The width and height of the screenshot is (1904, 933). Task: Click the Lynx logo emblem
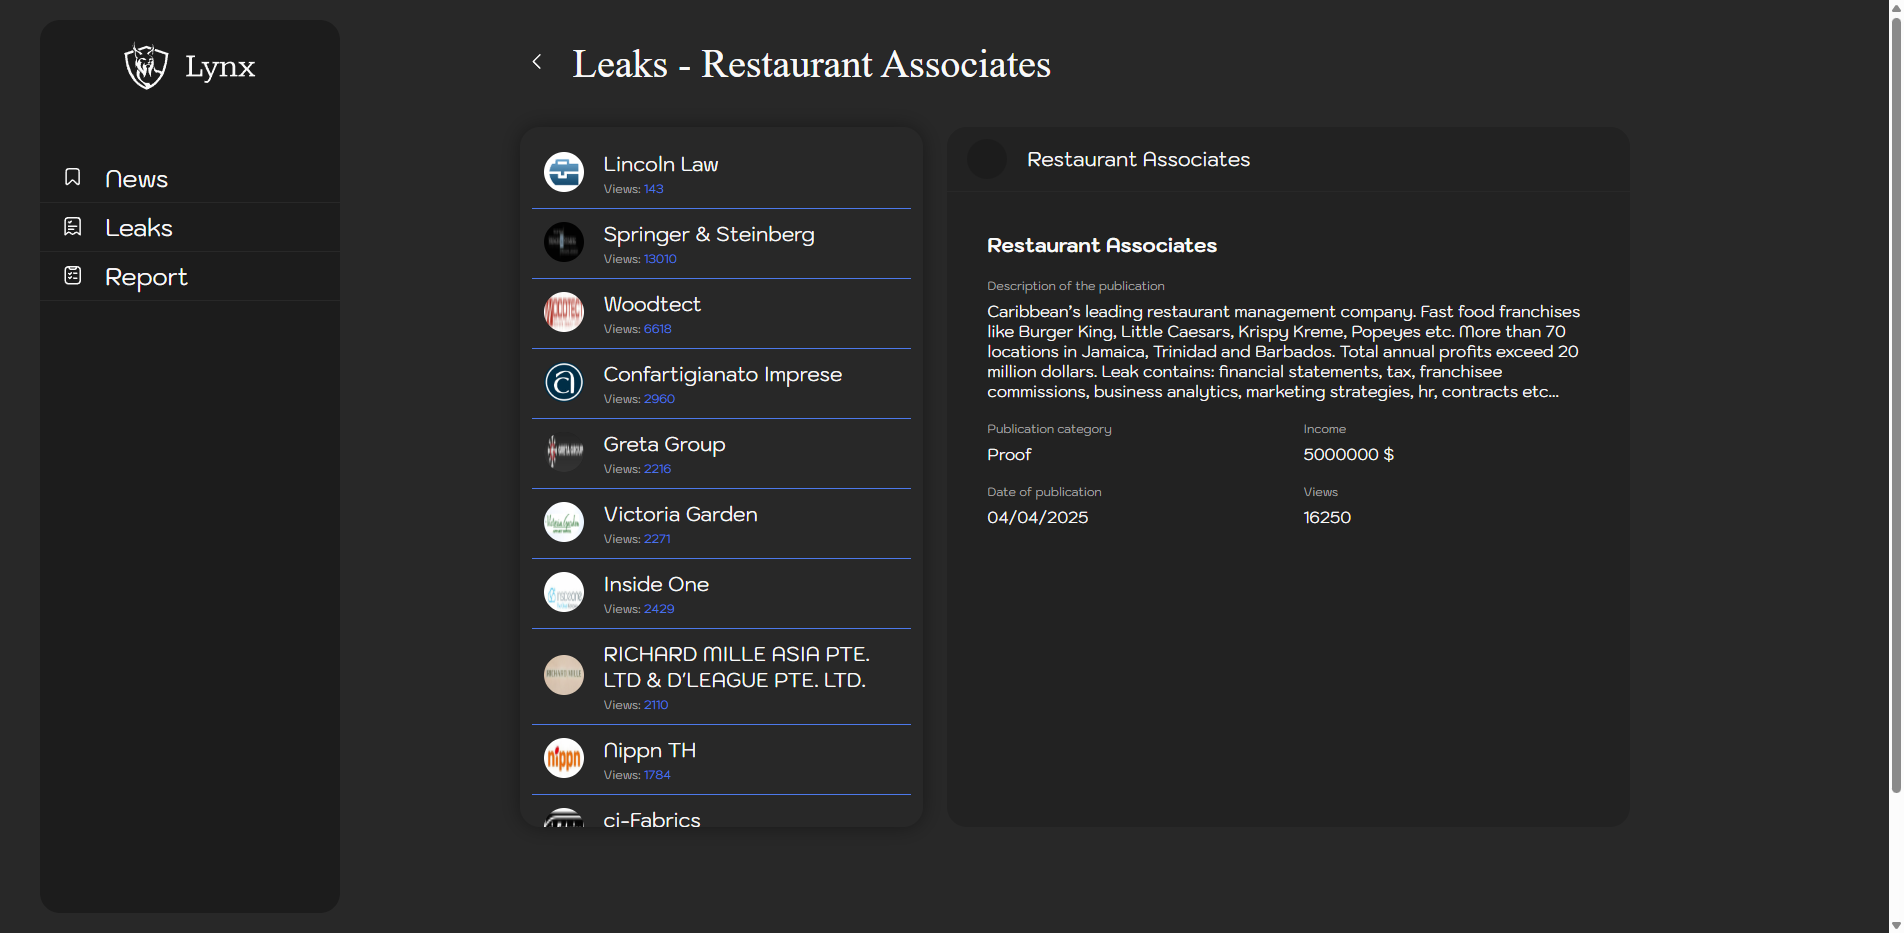coord(146,66)
